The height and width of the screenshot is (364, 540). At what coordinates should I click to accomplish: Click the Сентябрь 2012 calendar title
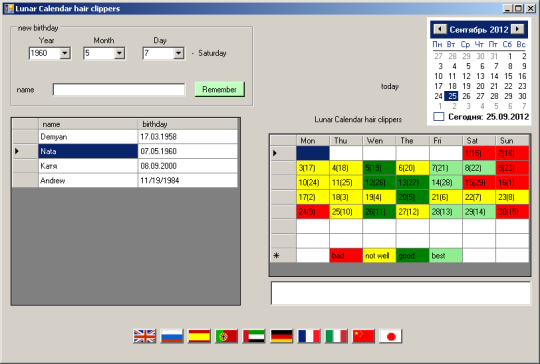(479, 30)
